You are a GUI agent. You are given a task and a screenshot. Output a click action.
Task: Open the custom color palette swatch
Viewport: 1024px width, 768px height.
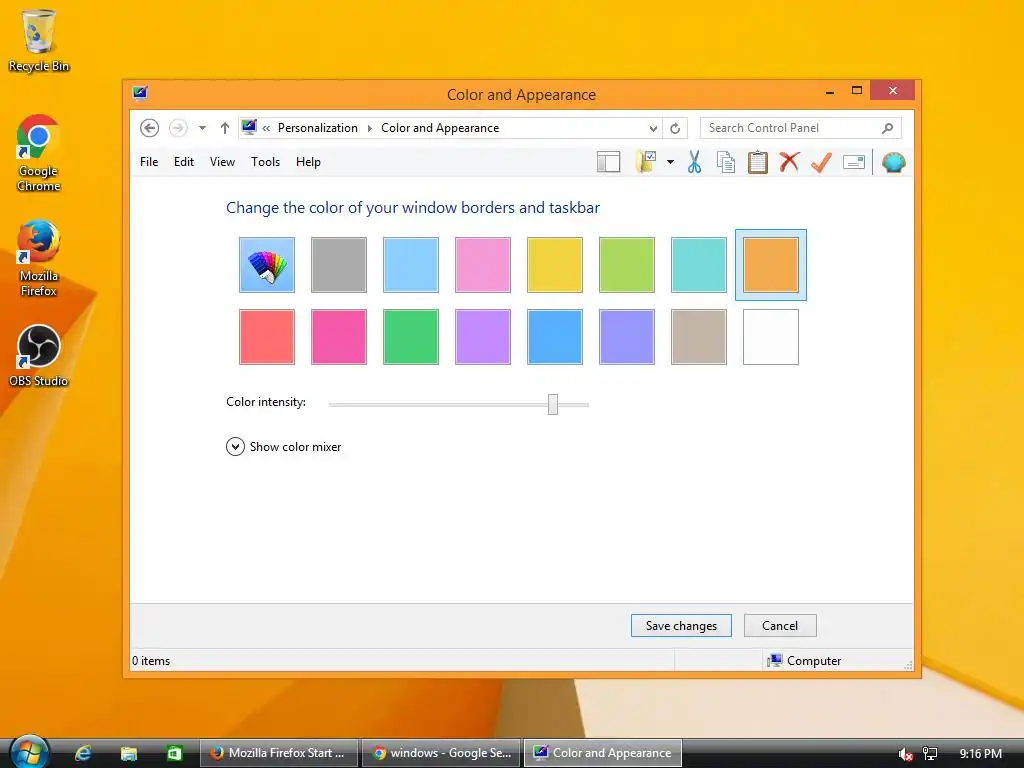266,264
